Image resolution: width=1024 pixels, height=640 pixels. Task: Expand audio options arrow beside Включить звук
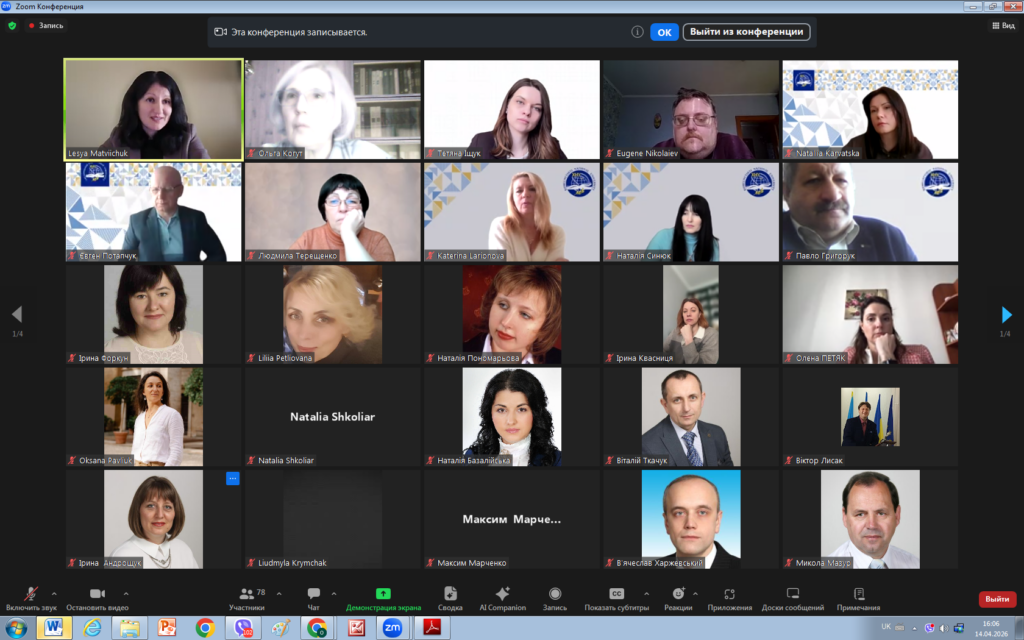pyautogui.click(x=54, y=593)
